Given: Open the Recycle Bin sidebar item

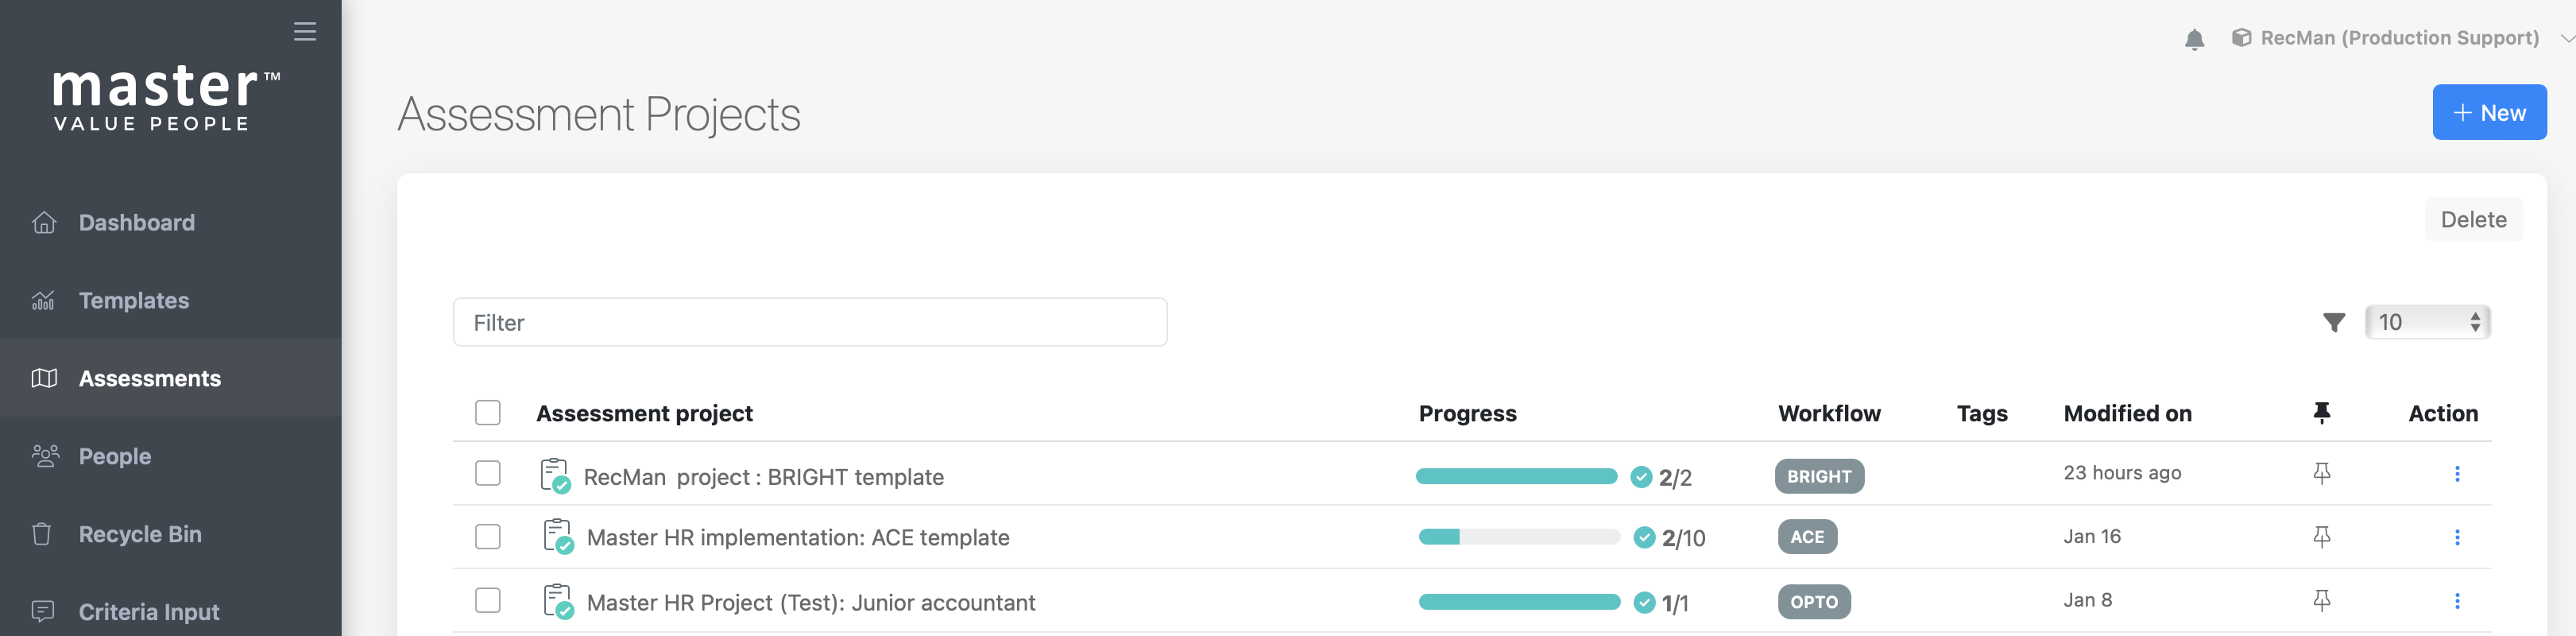Looking at the screenshot, I should click(x=140, y=534).
